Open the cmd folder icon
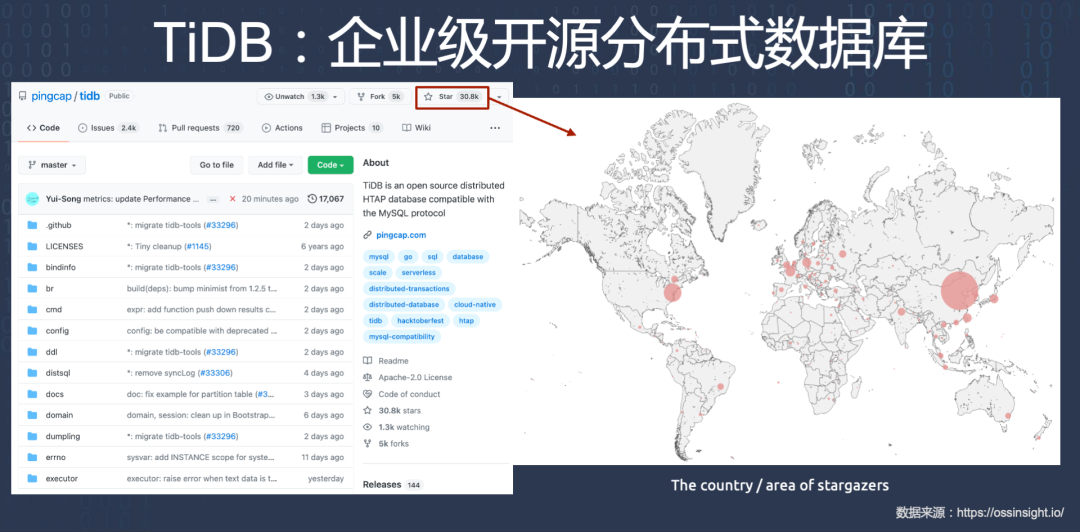The height and width of the screenshot is (532, 1080). tap(32, 310)
